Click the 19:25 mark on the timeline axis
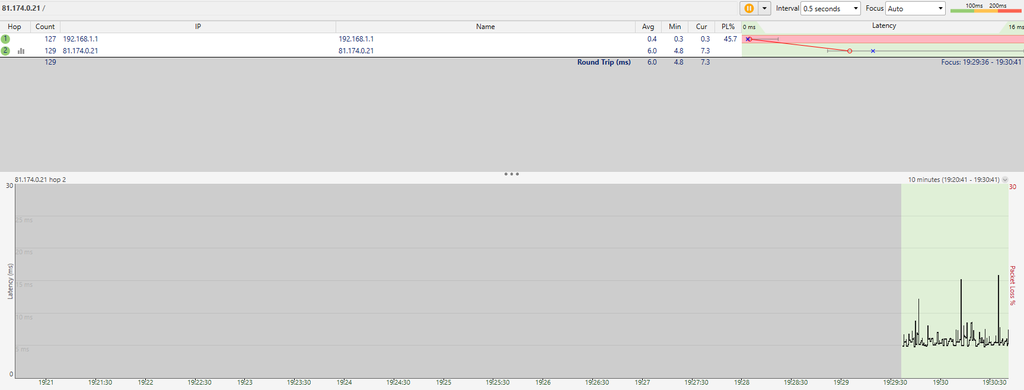This screenshot has width=1024, height=390. coord(444,382)
